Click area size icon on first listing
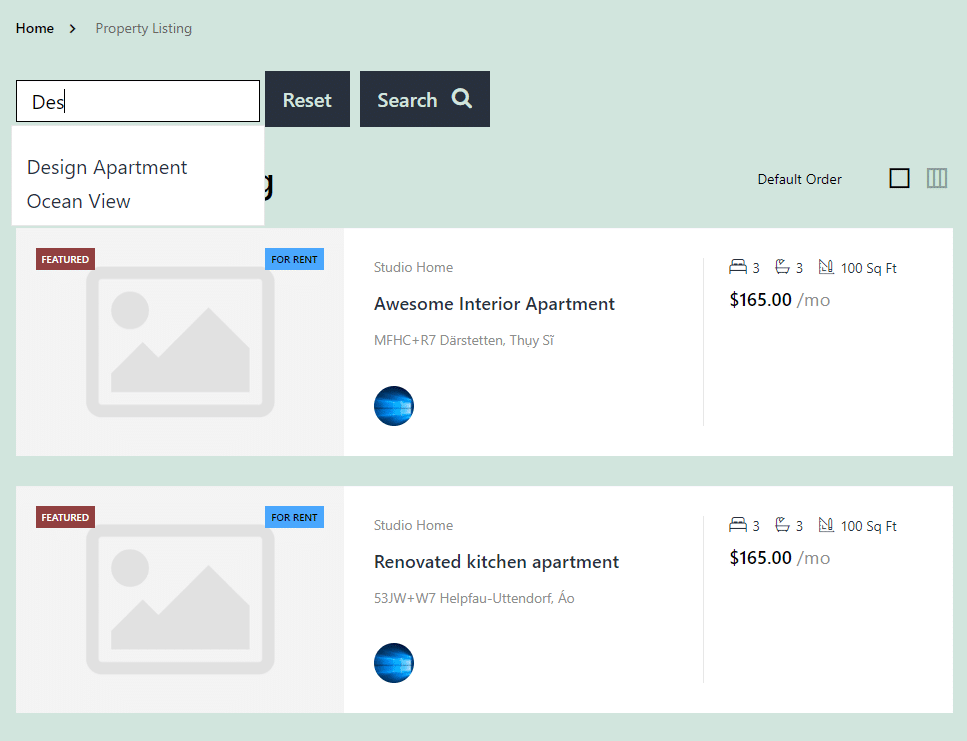This screenshot has width=967, height=741. 826,267
